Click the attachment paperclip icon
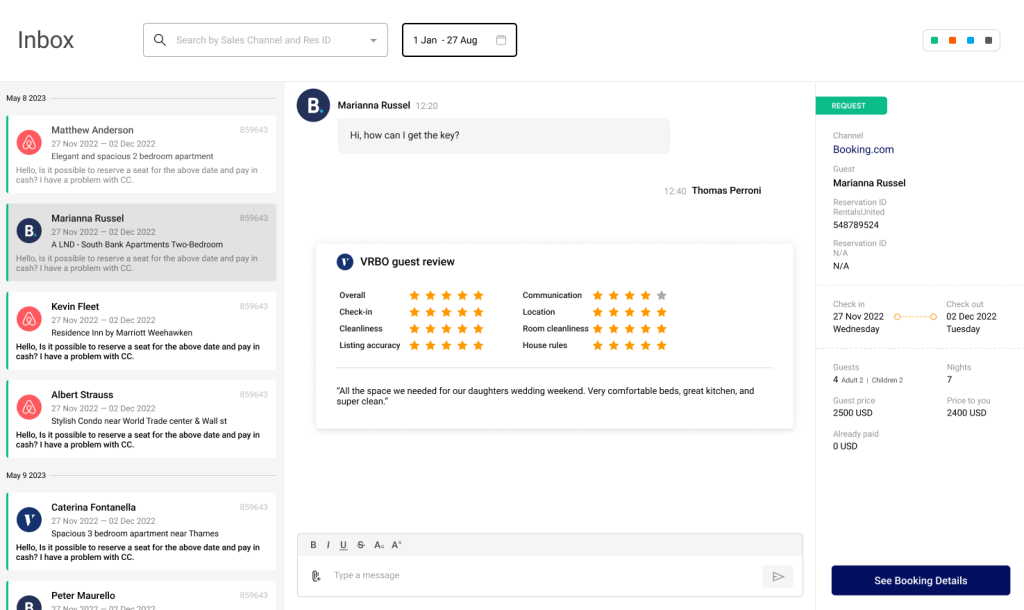This screenshot has height=610, width=1024. pos(316,575)
